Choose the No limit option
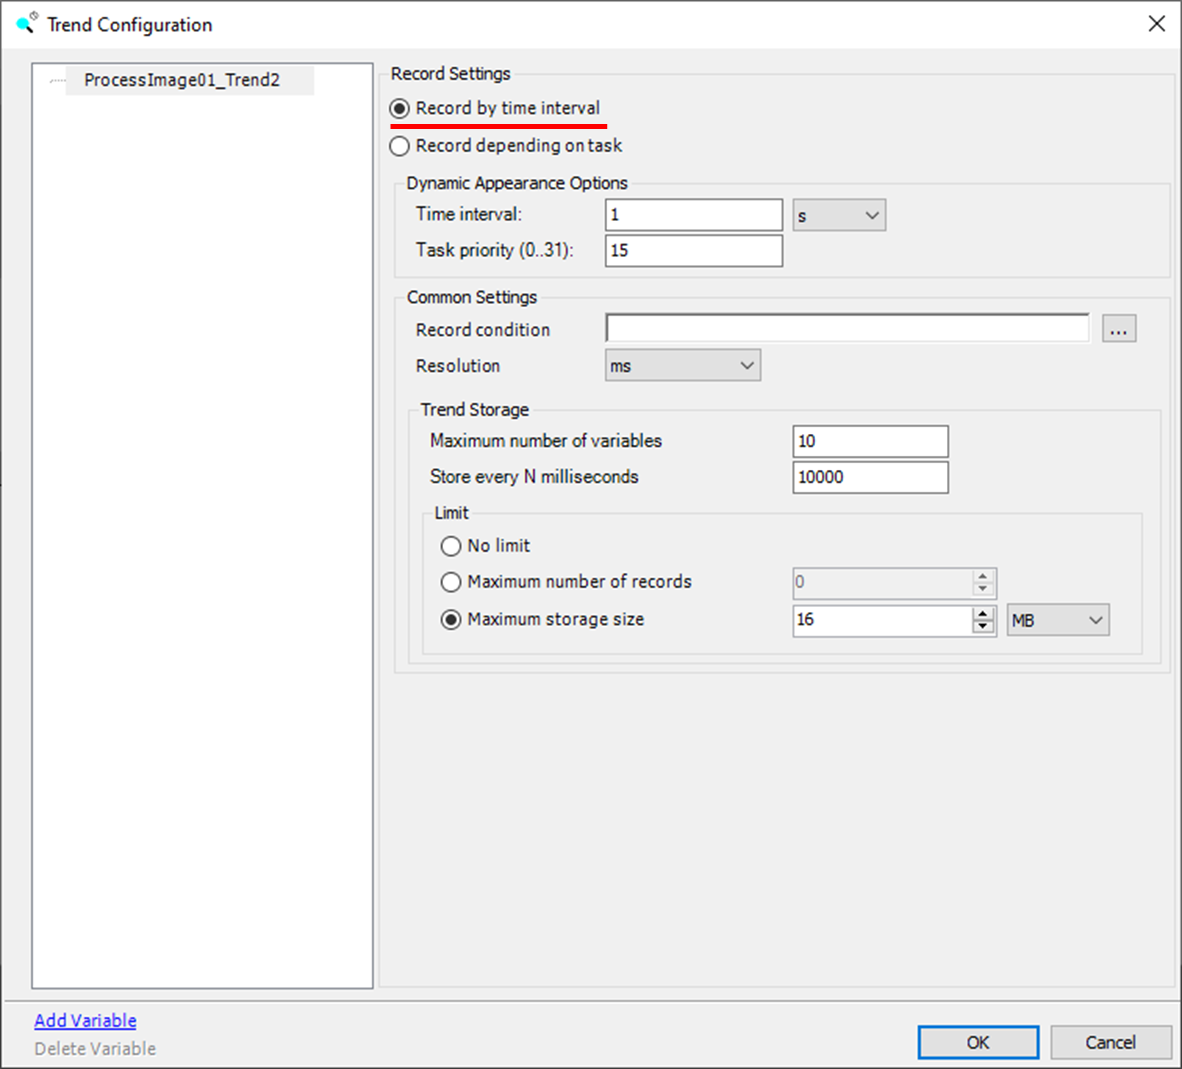Screen dimensions: 1182x1069 (x=451, y=546)
